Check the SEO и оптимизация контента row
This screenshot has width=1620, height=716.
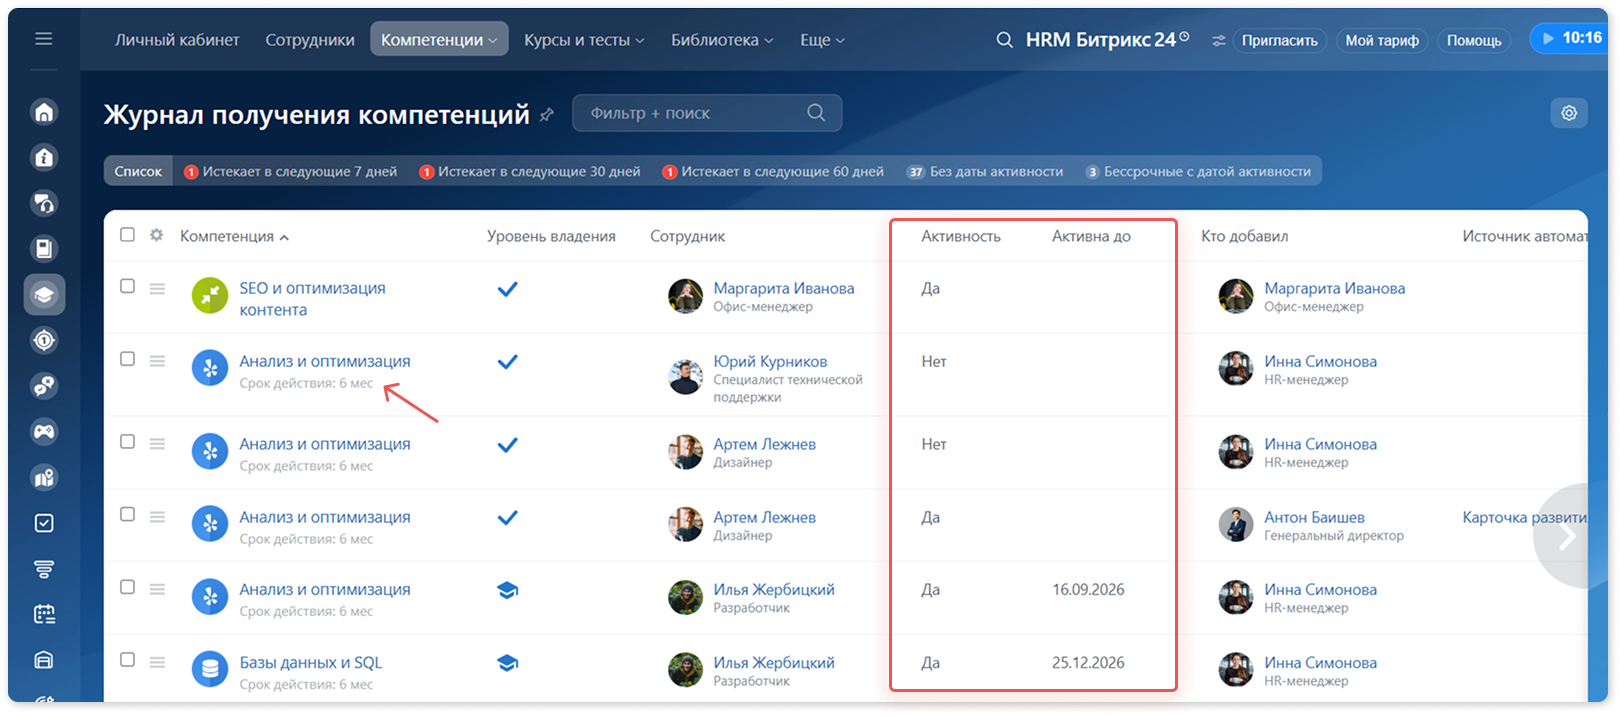(127, 286)
